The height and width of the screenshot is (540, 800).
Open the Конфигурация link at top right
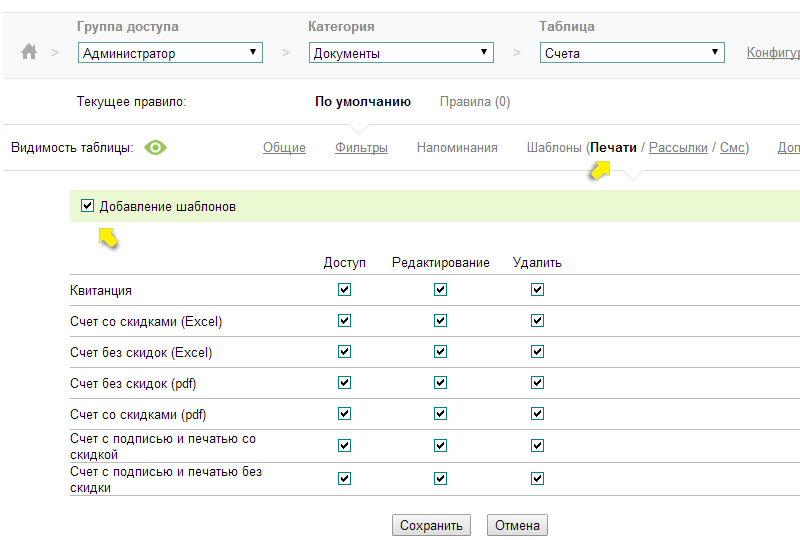tap(773, 53)
